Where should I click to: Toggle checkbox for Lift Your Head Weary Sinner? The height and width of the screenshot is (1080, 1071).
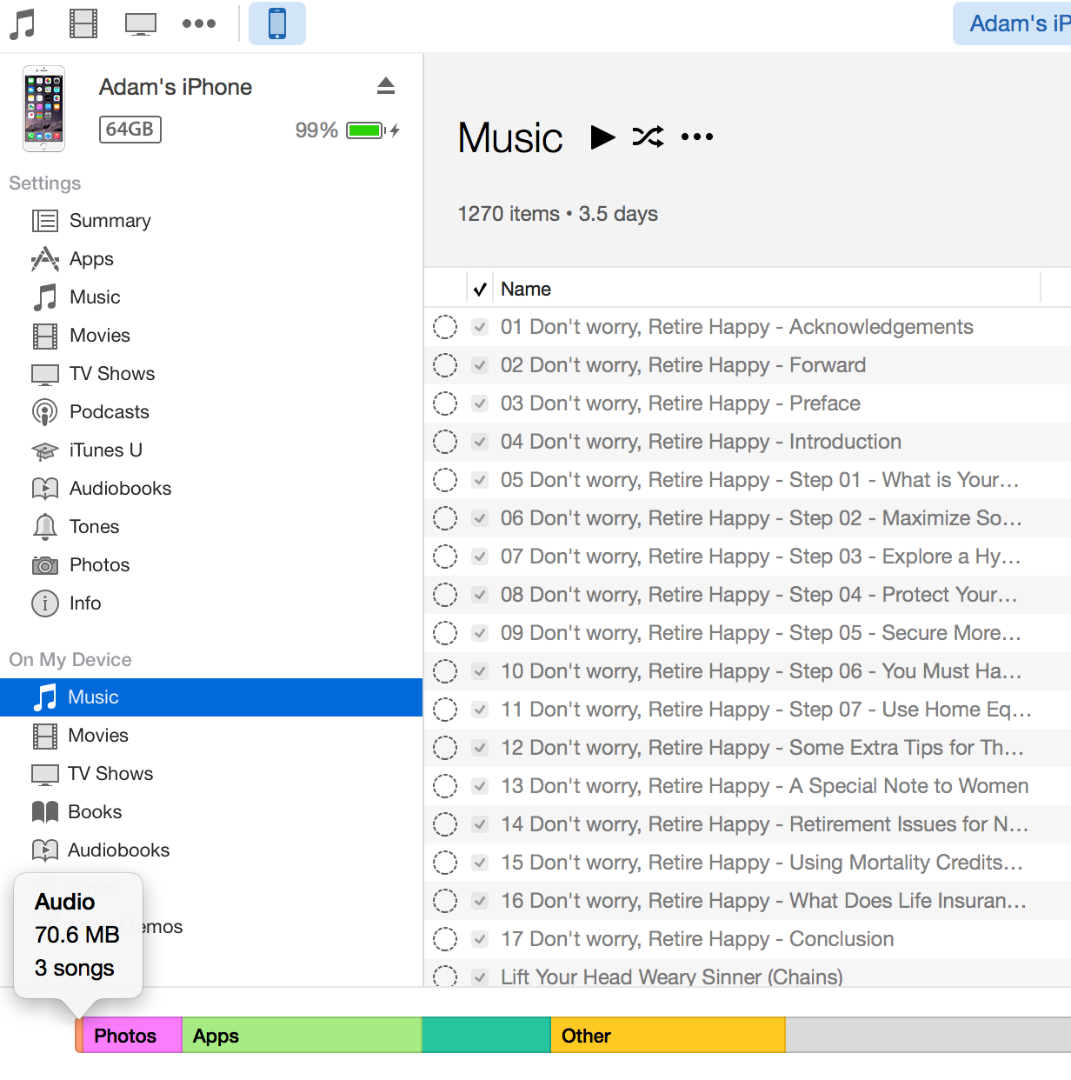(480, 977)
